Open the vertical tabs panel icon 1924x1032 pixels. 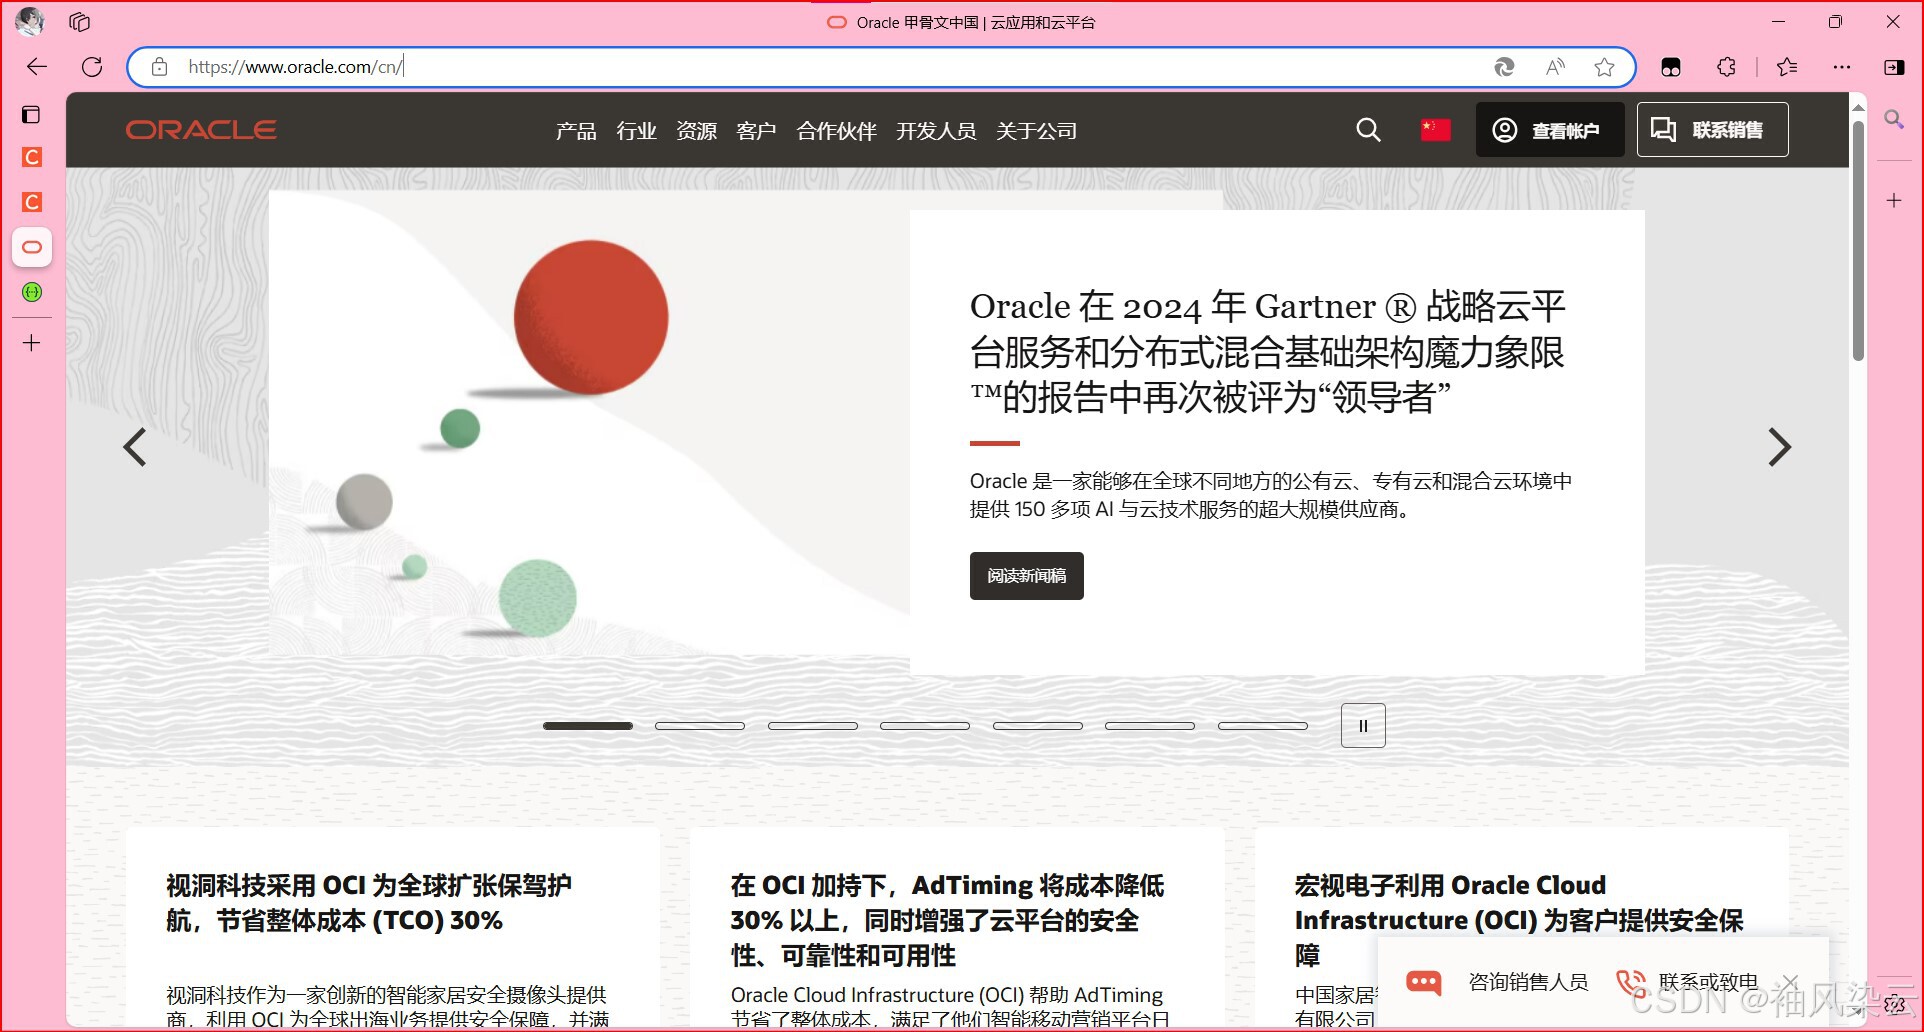pos(31,114)
